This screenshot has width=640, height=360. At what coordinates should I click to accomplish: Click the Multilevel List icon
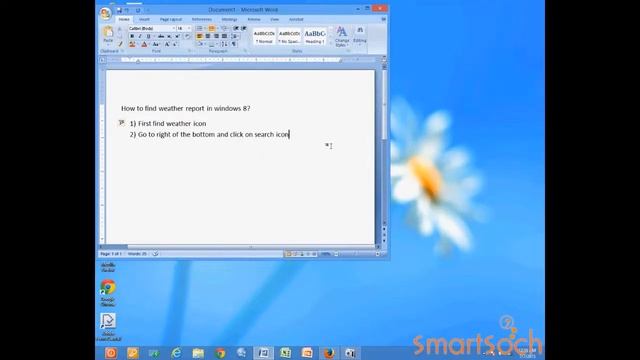pyautogui.click(x=224, y=28)
